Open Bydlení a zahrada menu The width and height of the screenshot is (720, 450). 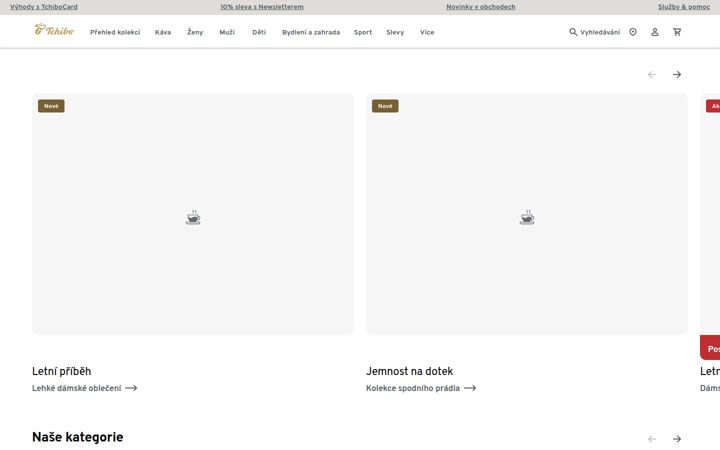tap(311, 32)
